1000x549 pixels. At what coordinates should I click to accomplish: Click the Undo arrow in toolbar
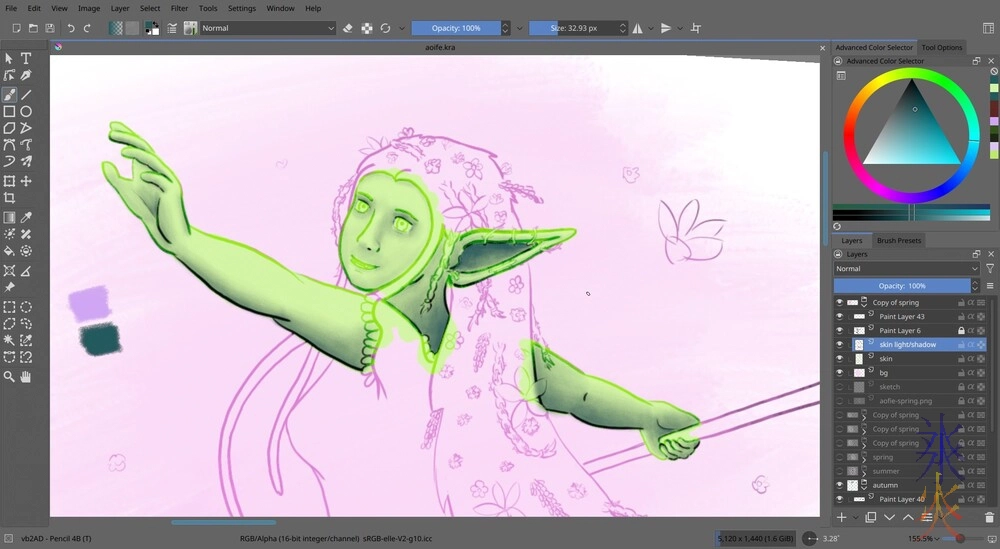(71, 28)
